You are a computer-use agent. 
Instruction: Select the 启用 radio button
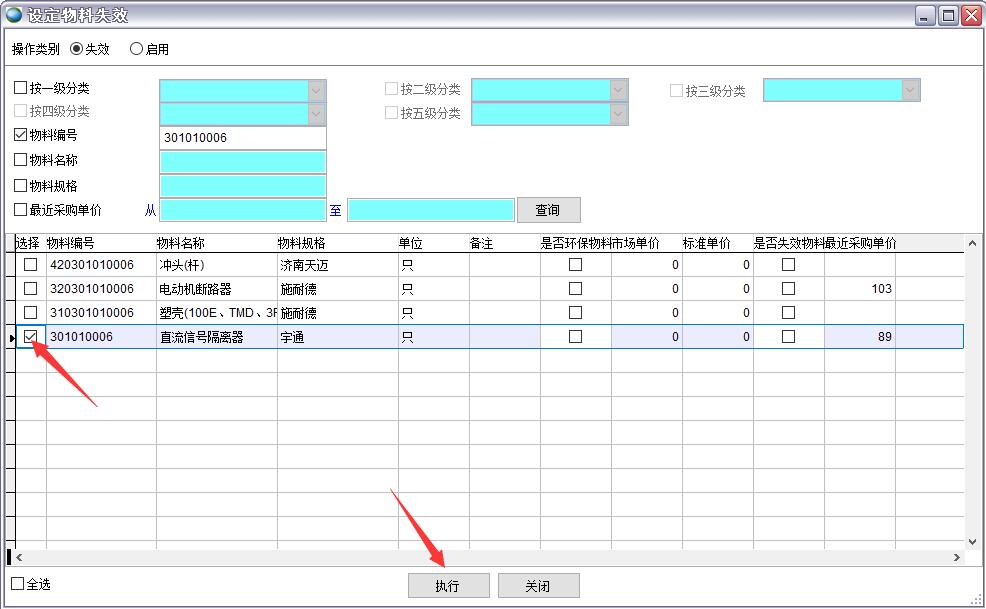(136, 48)
